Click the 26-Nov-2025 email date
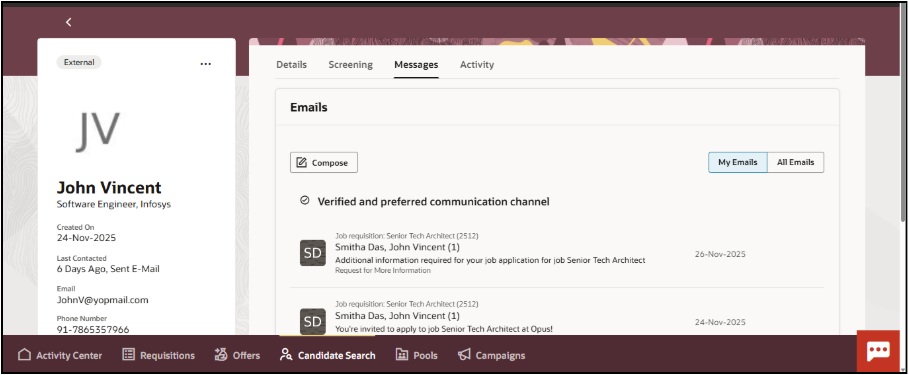Image resolution: width=909 pixels, height=375 pixels. point(721,254)
